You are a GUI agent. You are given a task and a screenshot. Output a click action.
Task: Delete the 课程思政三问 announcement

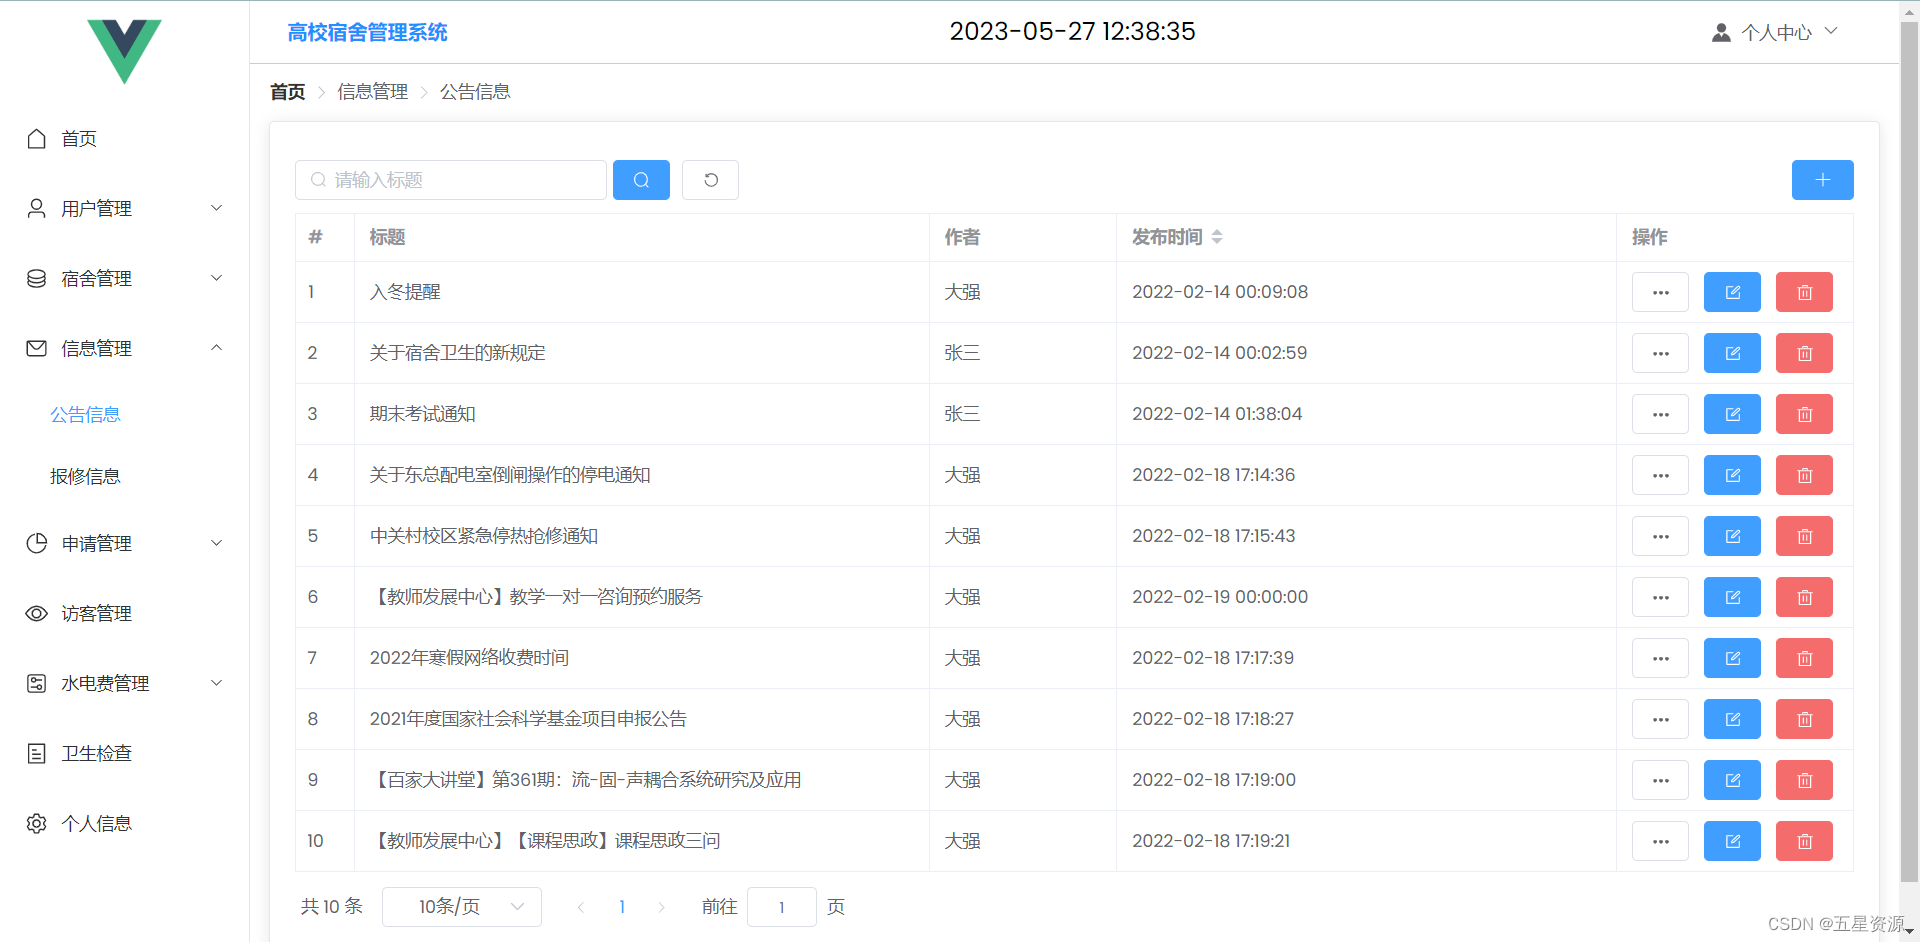(1804, 841)
